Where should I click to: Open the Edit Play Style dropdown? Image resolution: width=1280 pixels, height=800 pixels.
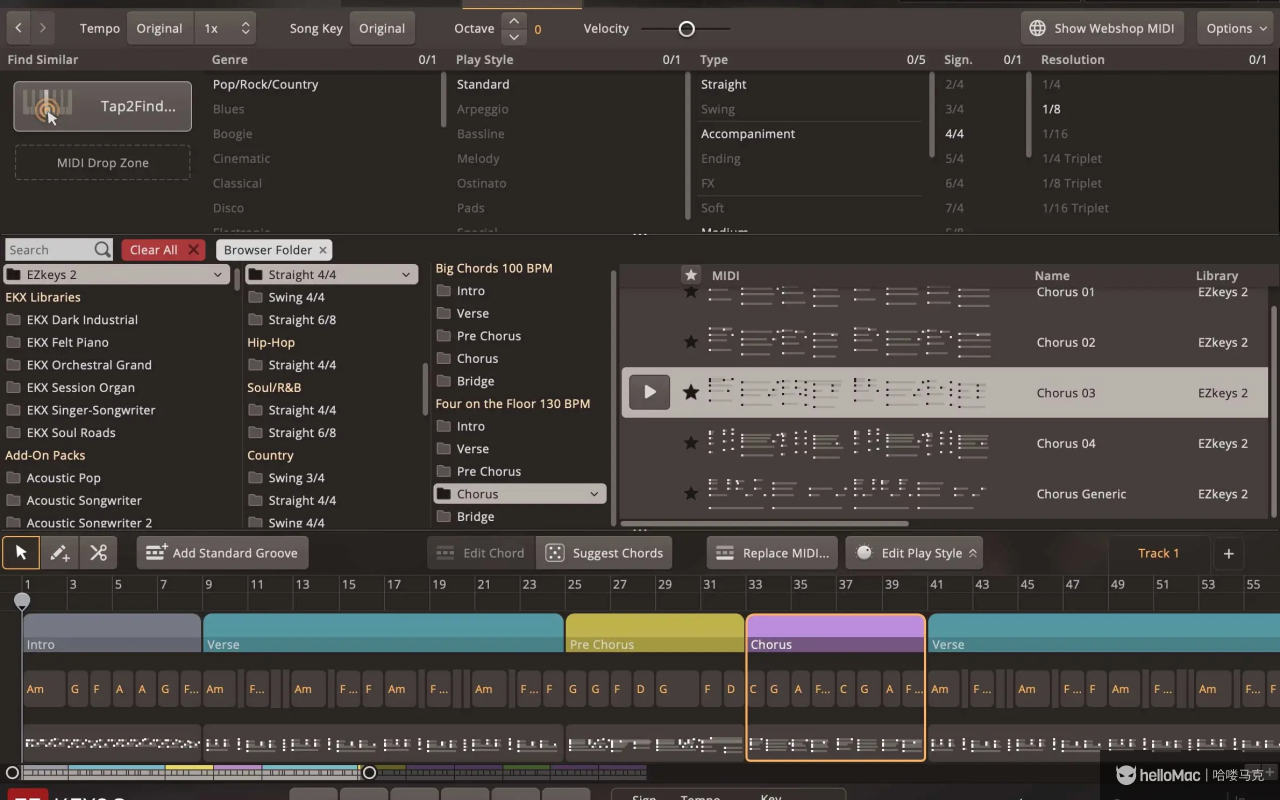pyautogui.click(x=914, y=553)
